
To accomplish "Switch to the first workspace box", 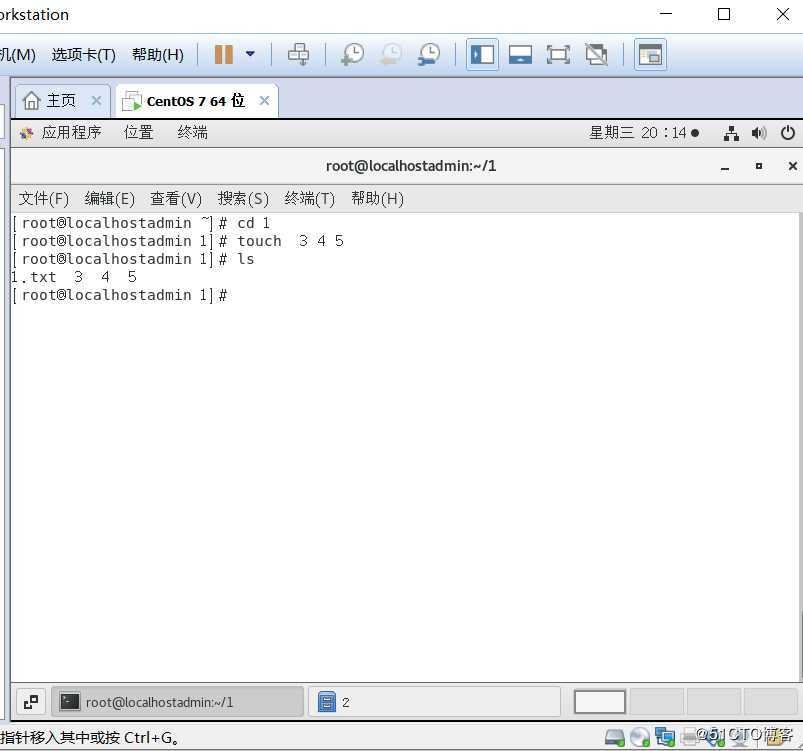I will pyautogui.click(x=600, y=702).
